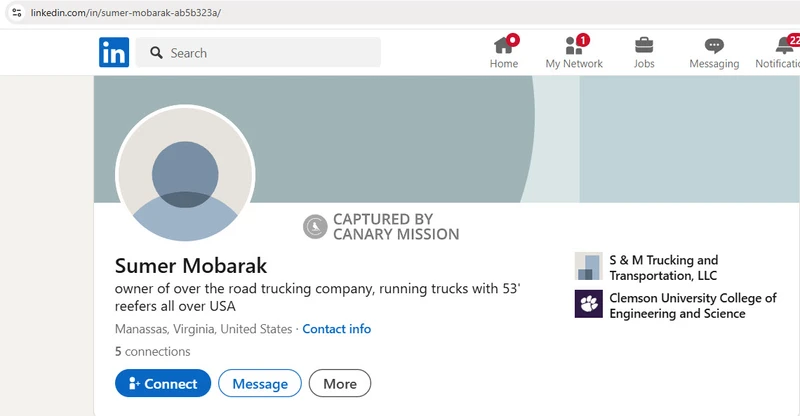This screenshot has width=800, height=416.
Task: Click the name Sumer Mobarak
Action: [x=191, y=266]
